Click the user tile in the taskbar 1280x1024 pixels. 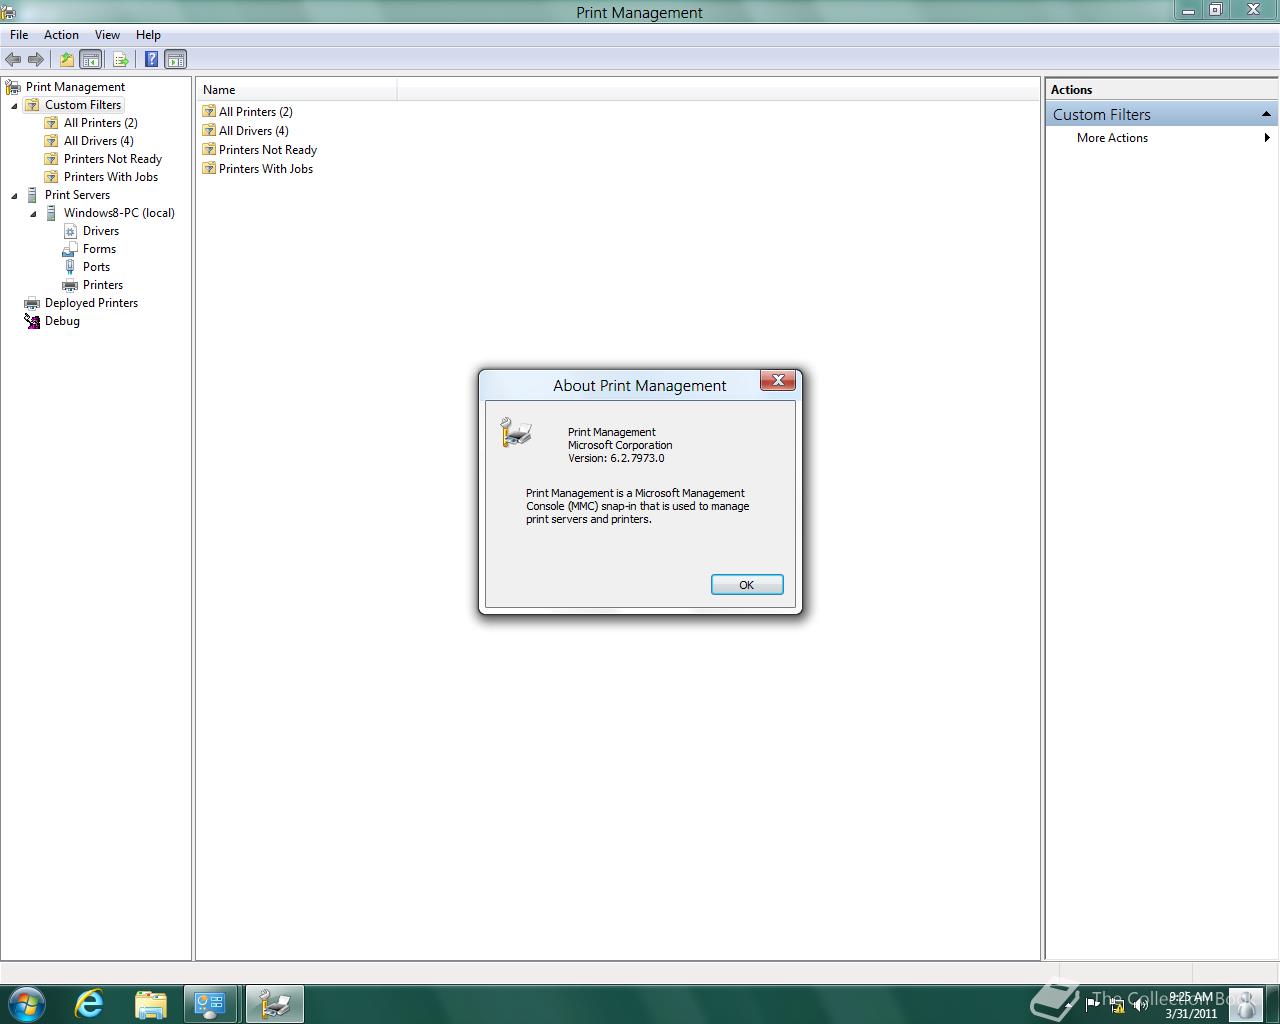[1246, 1004]
